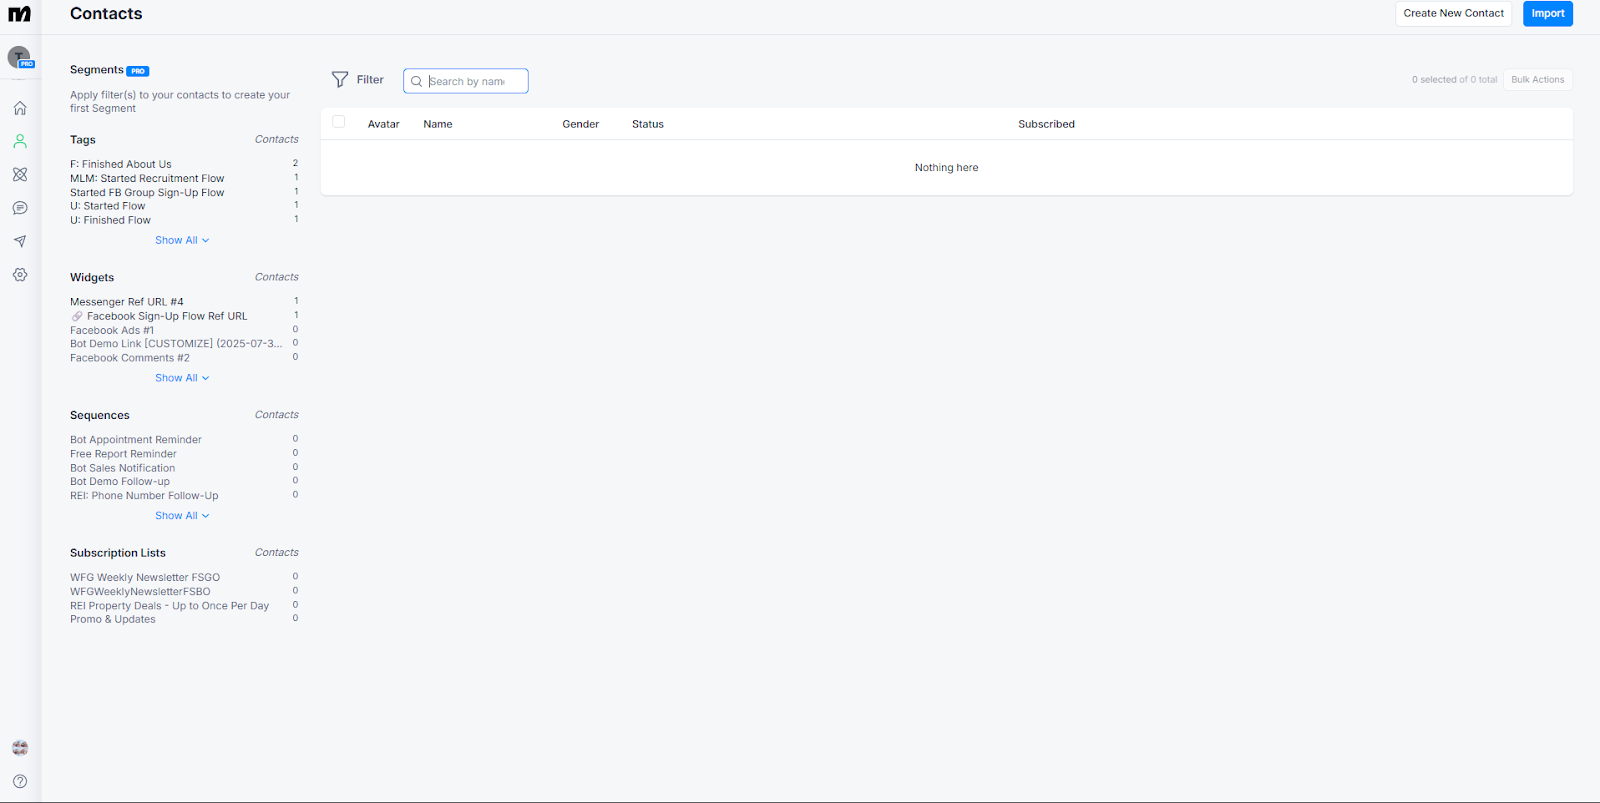Open the account avatar with PRO badge

[x=20, y=58]
